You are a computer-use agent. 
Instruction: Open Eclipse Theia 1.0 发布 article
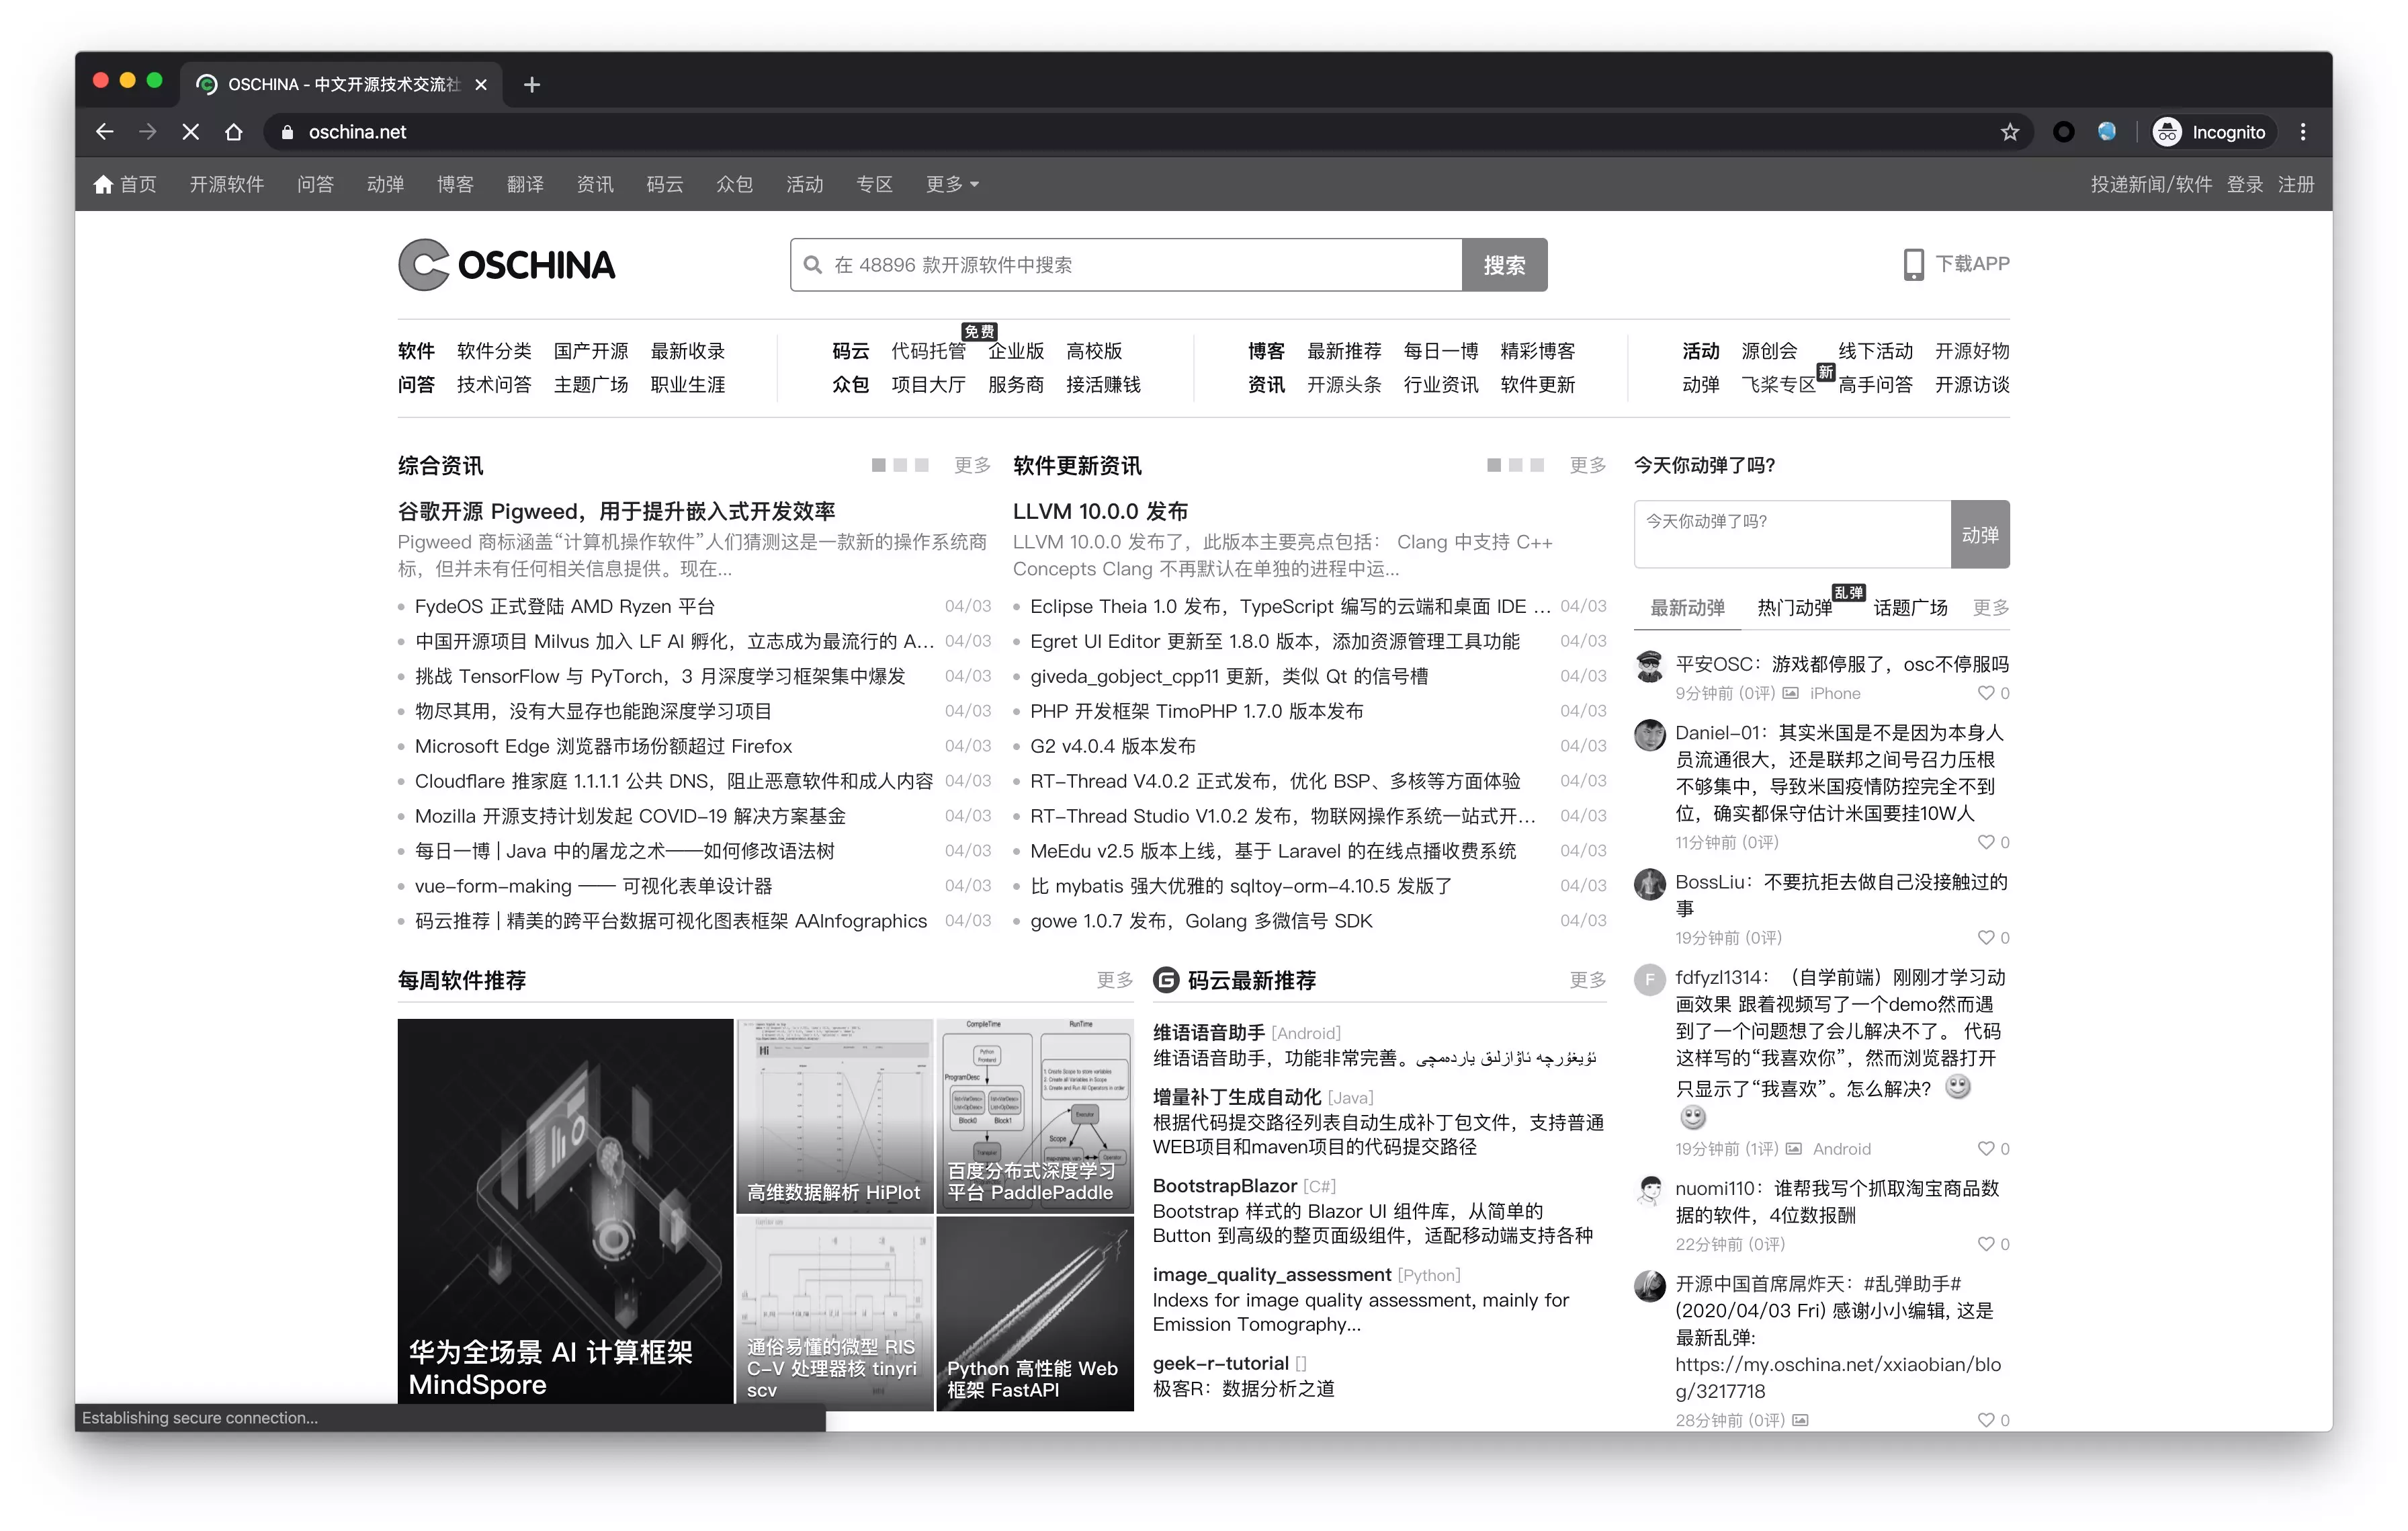click(x=1290, y=606)
